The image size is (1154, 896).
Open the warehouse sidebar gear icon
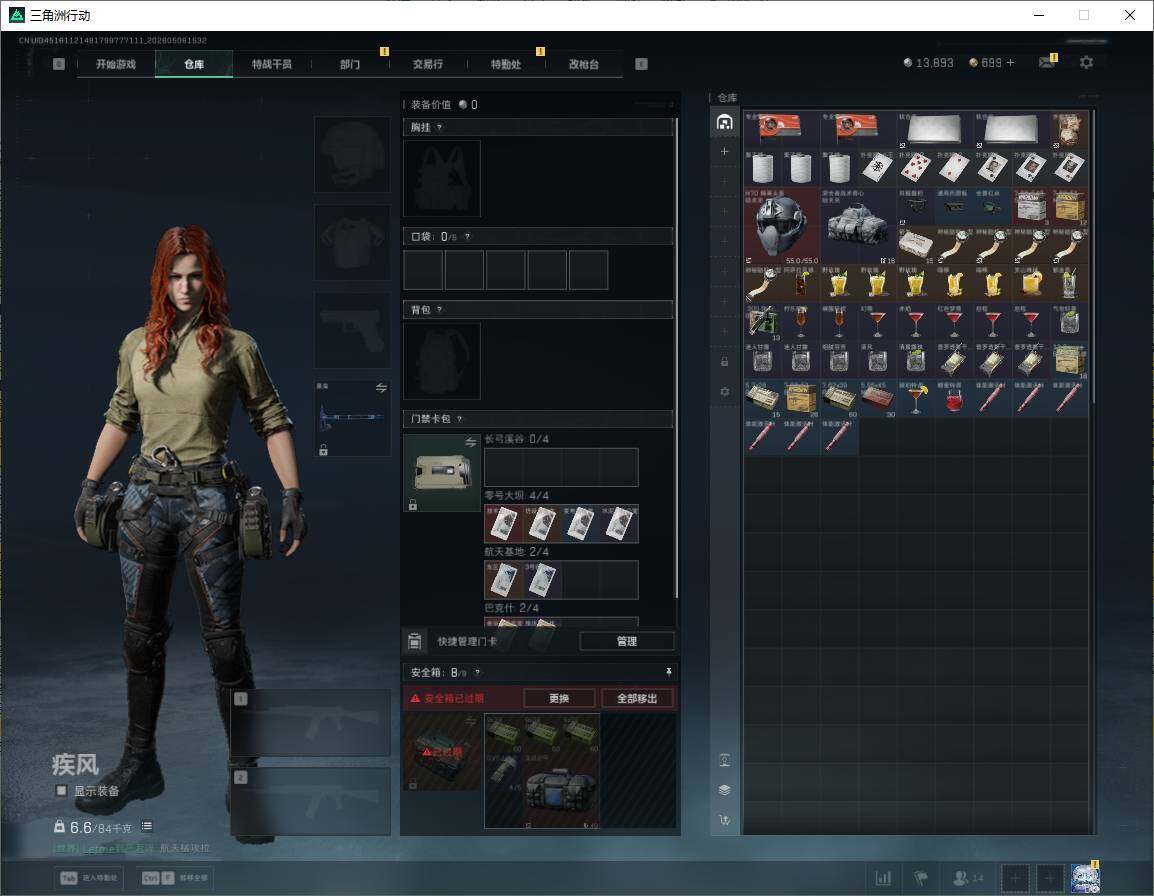[724, 392]
